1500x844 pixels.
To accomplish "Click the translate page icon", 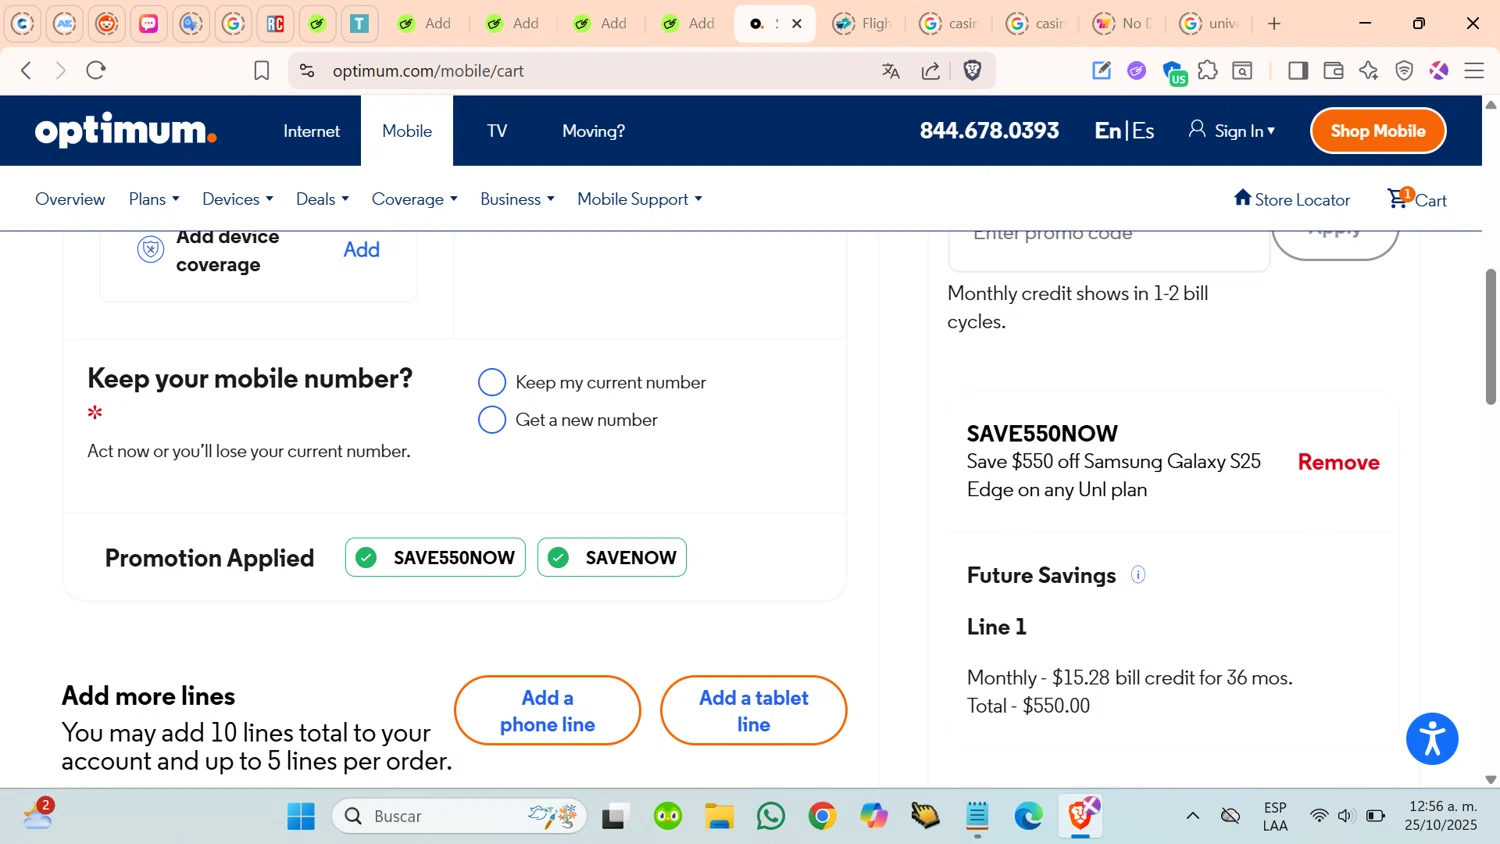I will (891, 70).
